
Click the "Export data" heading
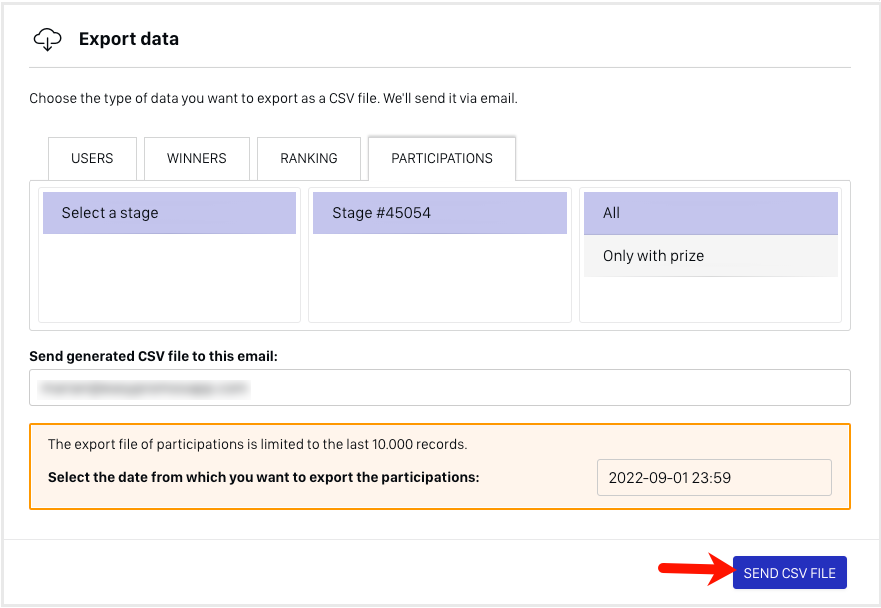(129, 40)
